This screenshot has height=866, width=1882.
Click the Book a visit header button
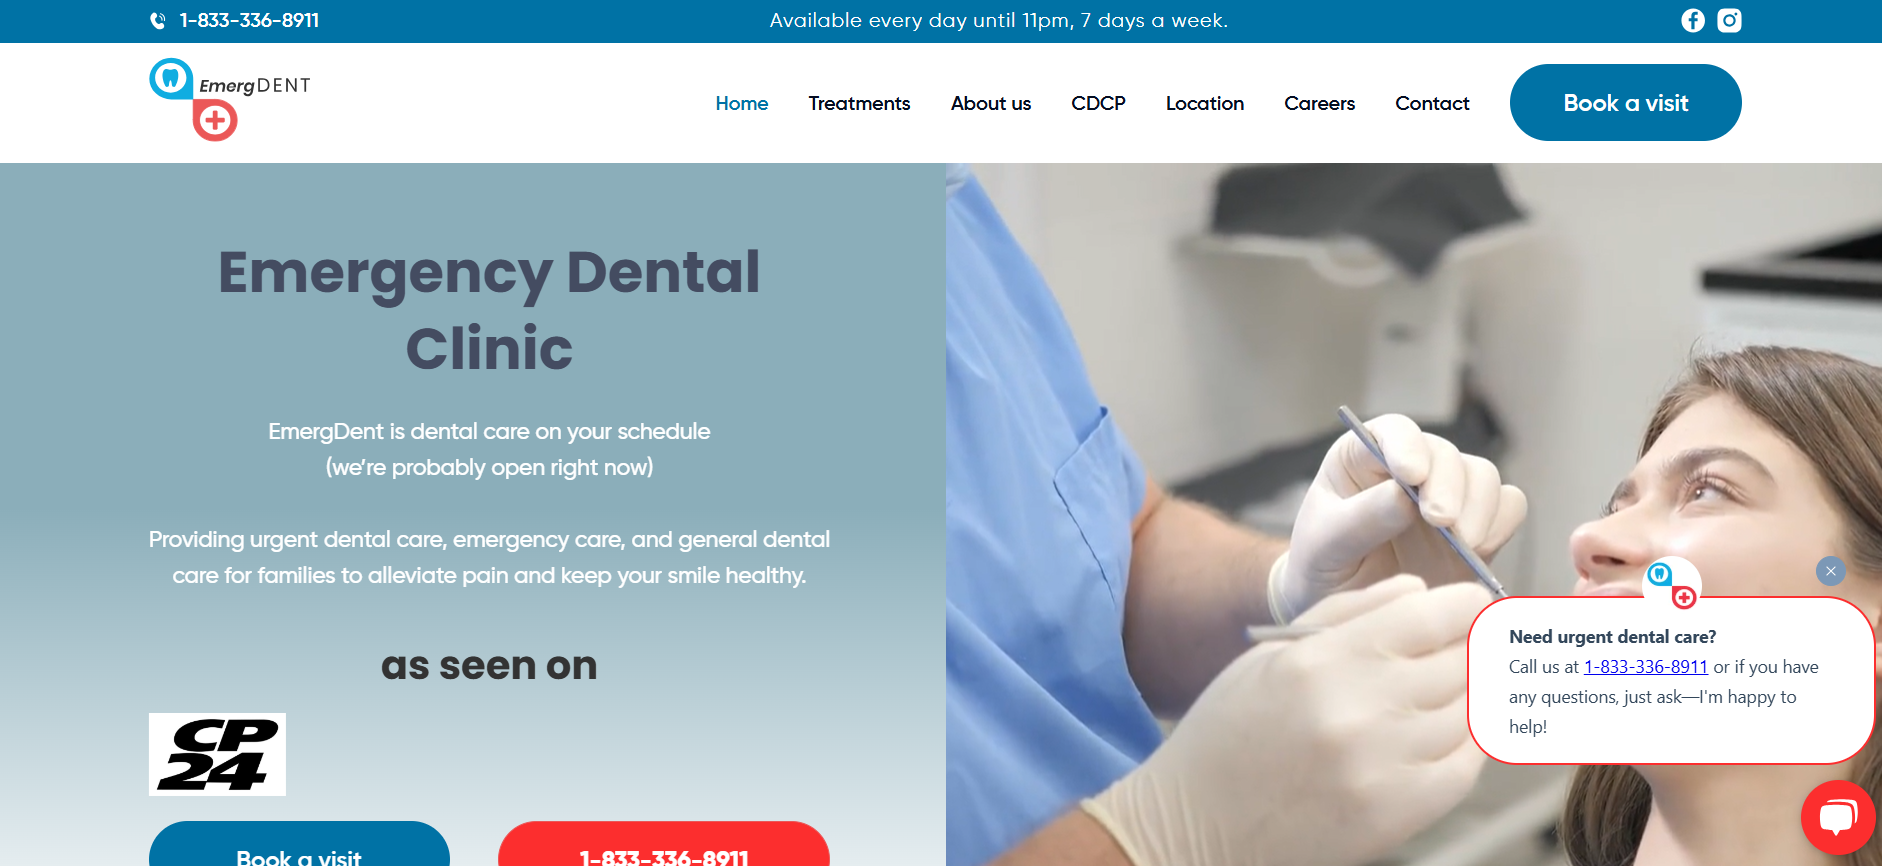pyautogui.click(x=1626, y=103)
